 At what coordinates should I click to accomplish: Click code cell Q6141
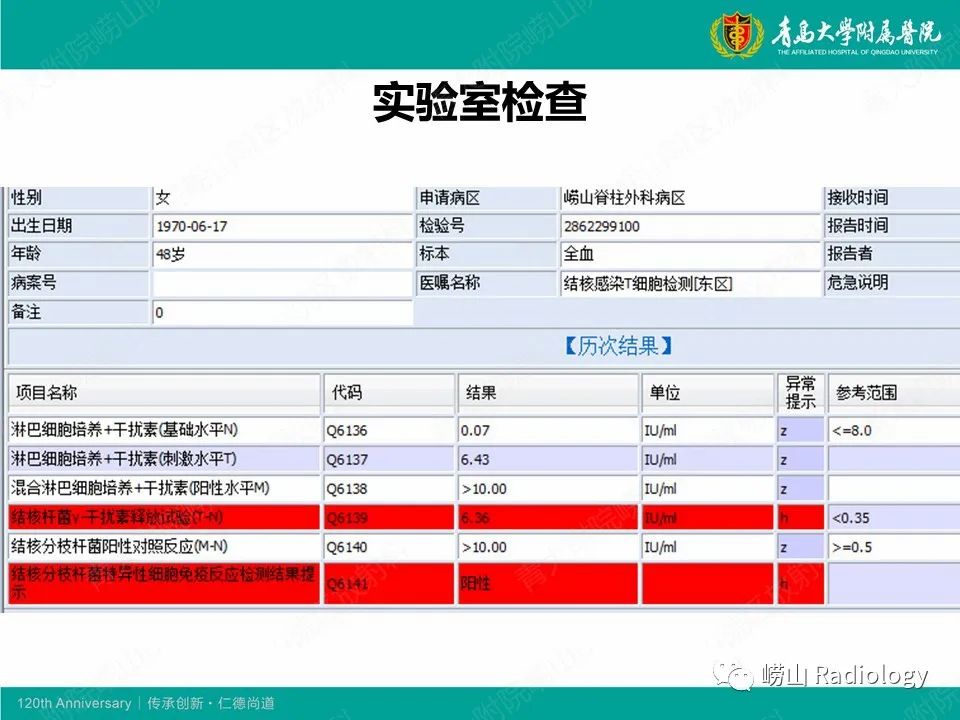click(x=389, y=583)
